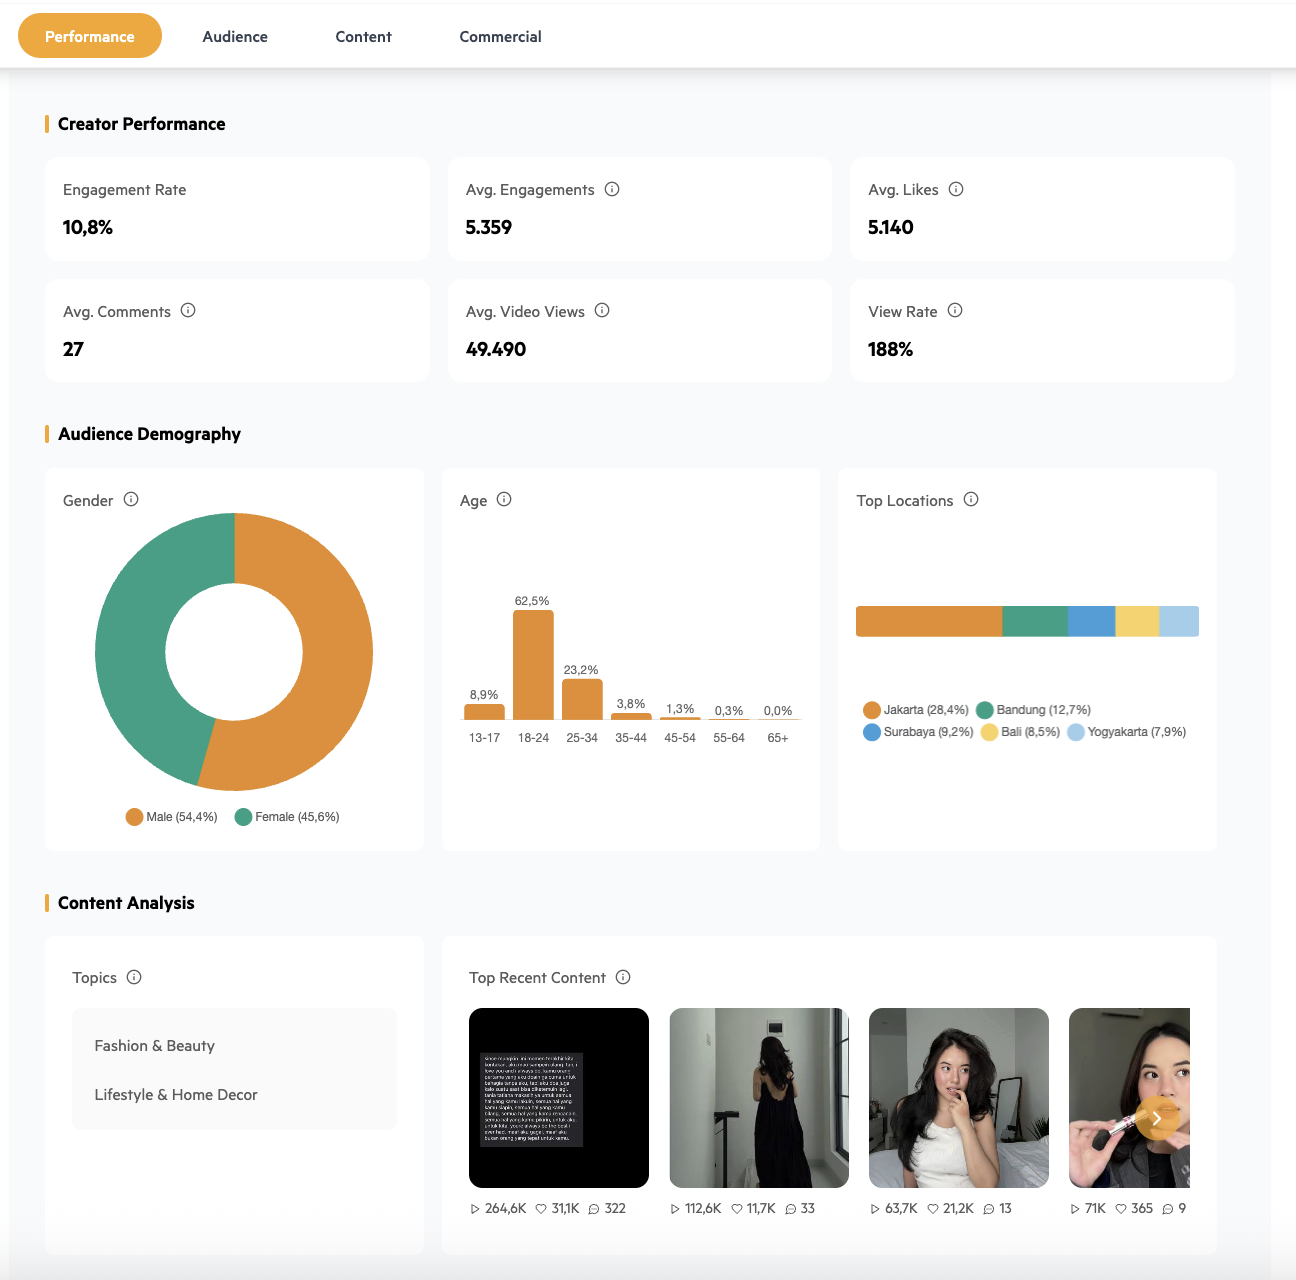Screen dimensions: 1296x1280
Task: Click the info icon next to Avg. Video Views
Action: [602, 311]
